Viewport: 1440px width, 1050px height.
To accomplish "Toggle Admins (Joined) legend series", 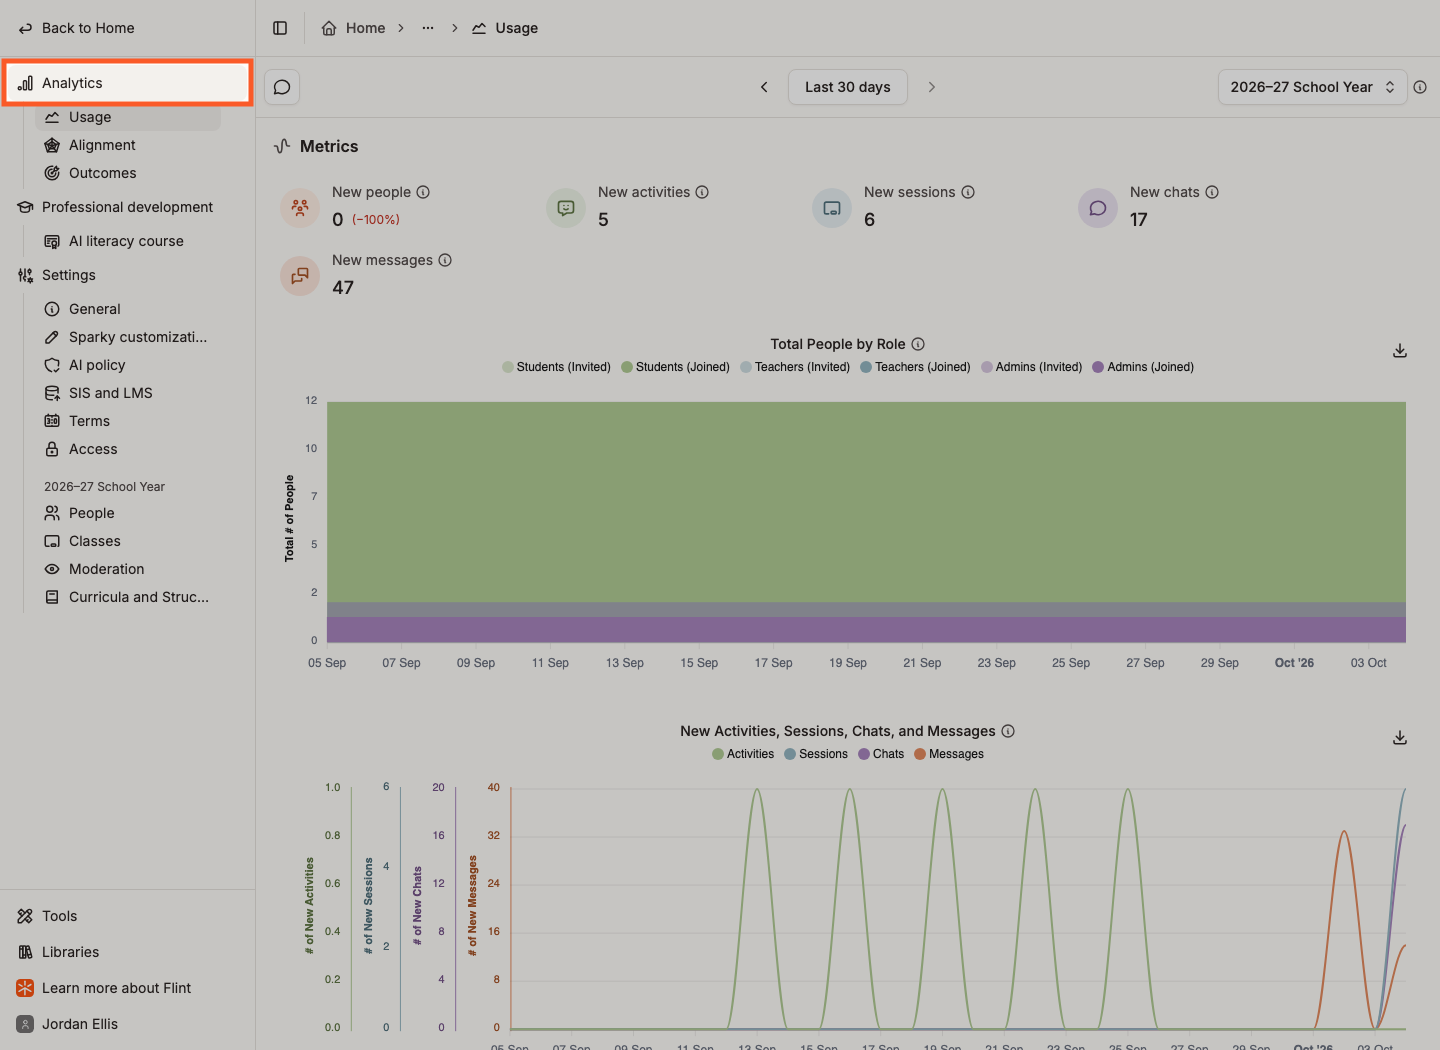I will pyautogui.click(x=1143, y=367).
